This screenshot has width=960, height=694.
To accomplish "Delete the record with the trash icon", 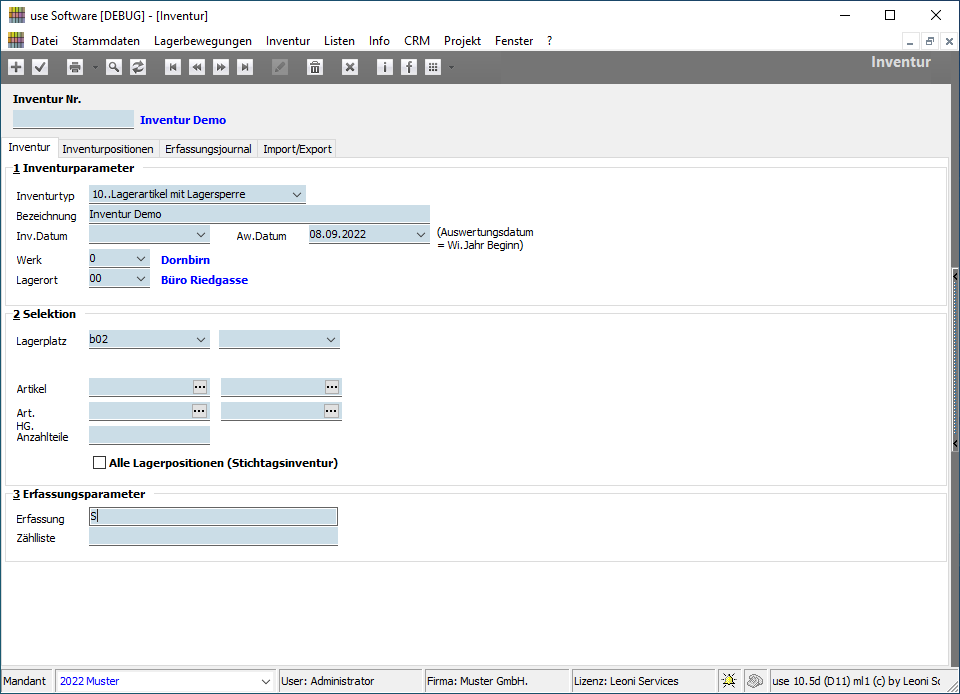I will coord(315,67).
